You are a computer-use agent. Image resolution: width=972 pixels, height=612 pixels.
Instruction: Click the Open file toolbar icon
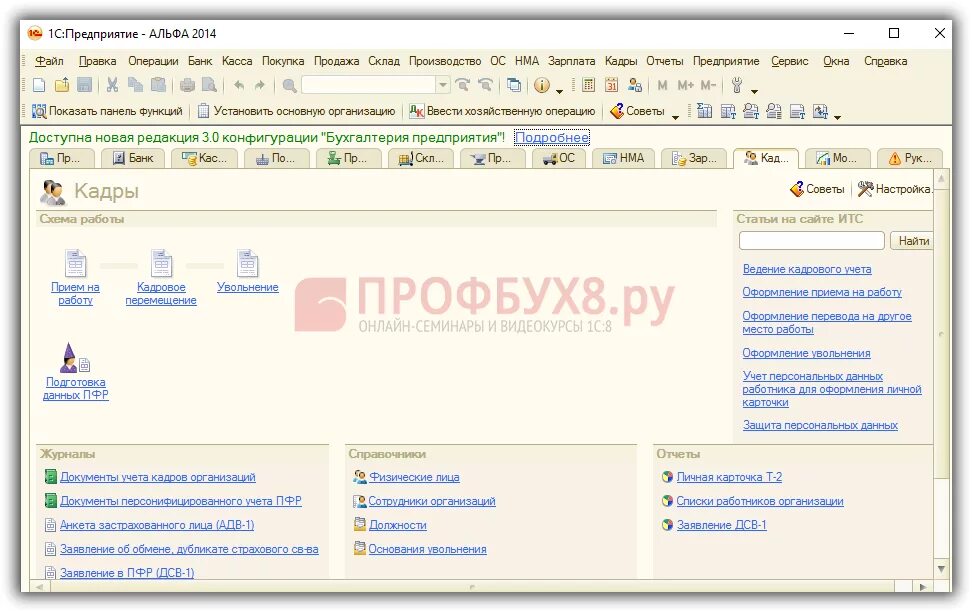point(62,85)
